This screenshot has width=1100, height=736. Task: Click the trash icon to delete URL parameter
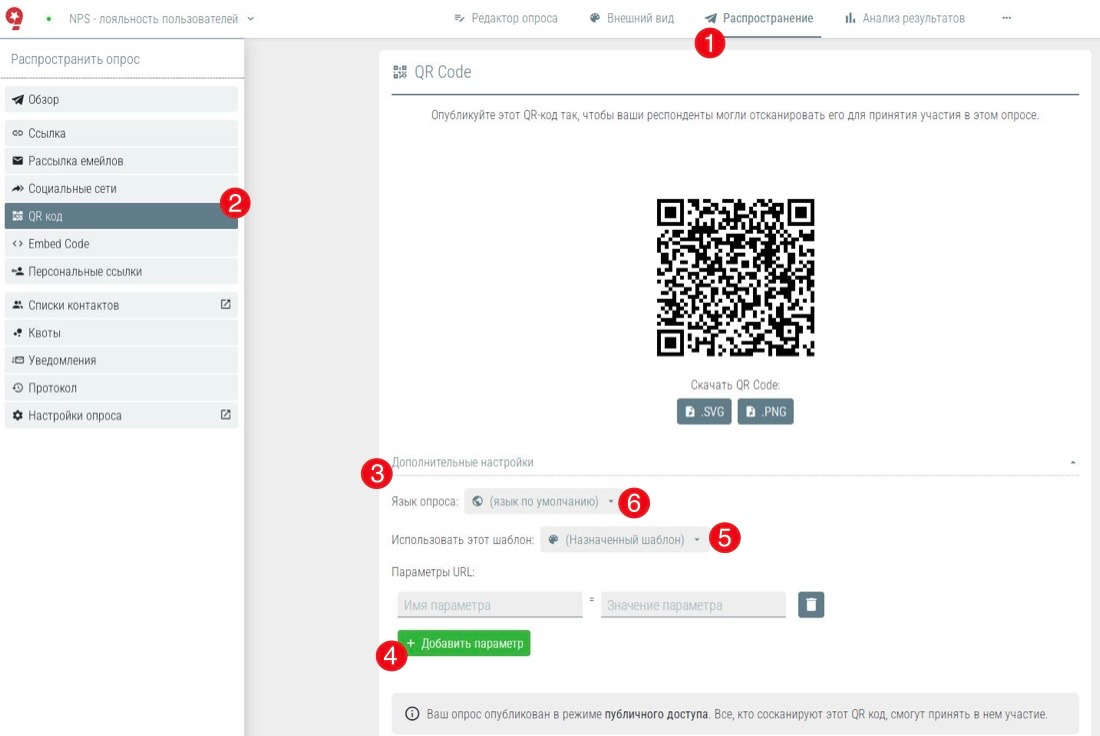811,605
